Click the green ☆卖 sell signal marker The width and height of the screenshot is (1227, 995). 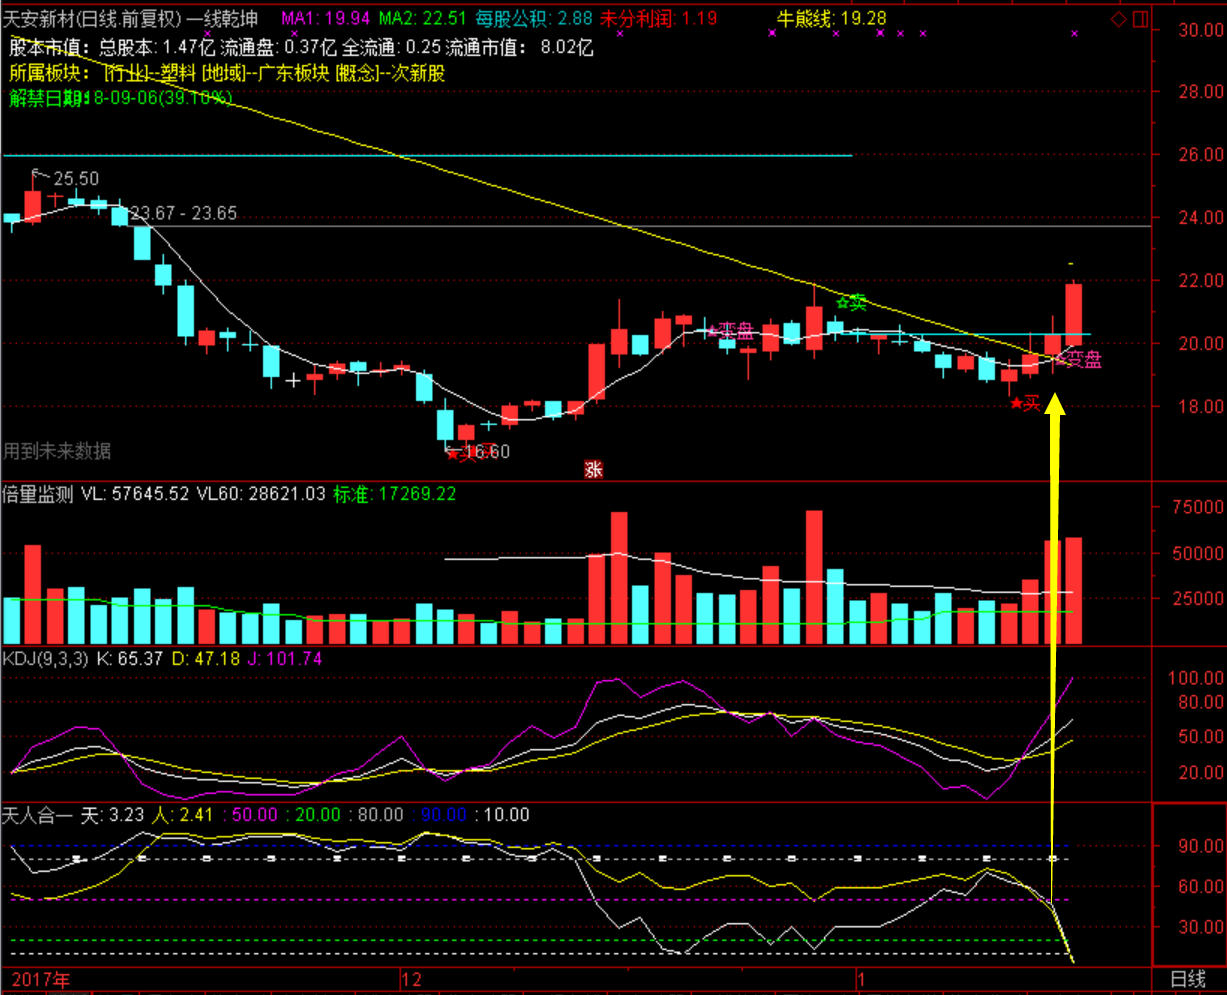pyautogui.click(x=851, y=301)
